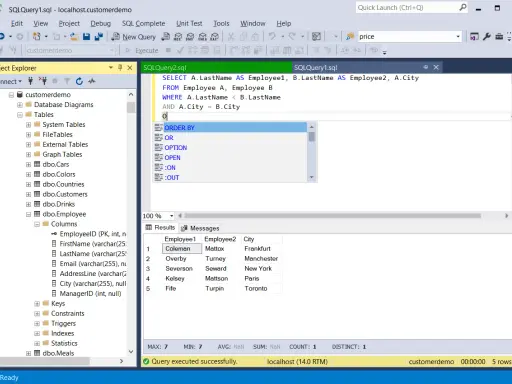Click the Object Explorer refresh icon

79,81
